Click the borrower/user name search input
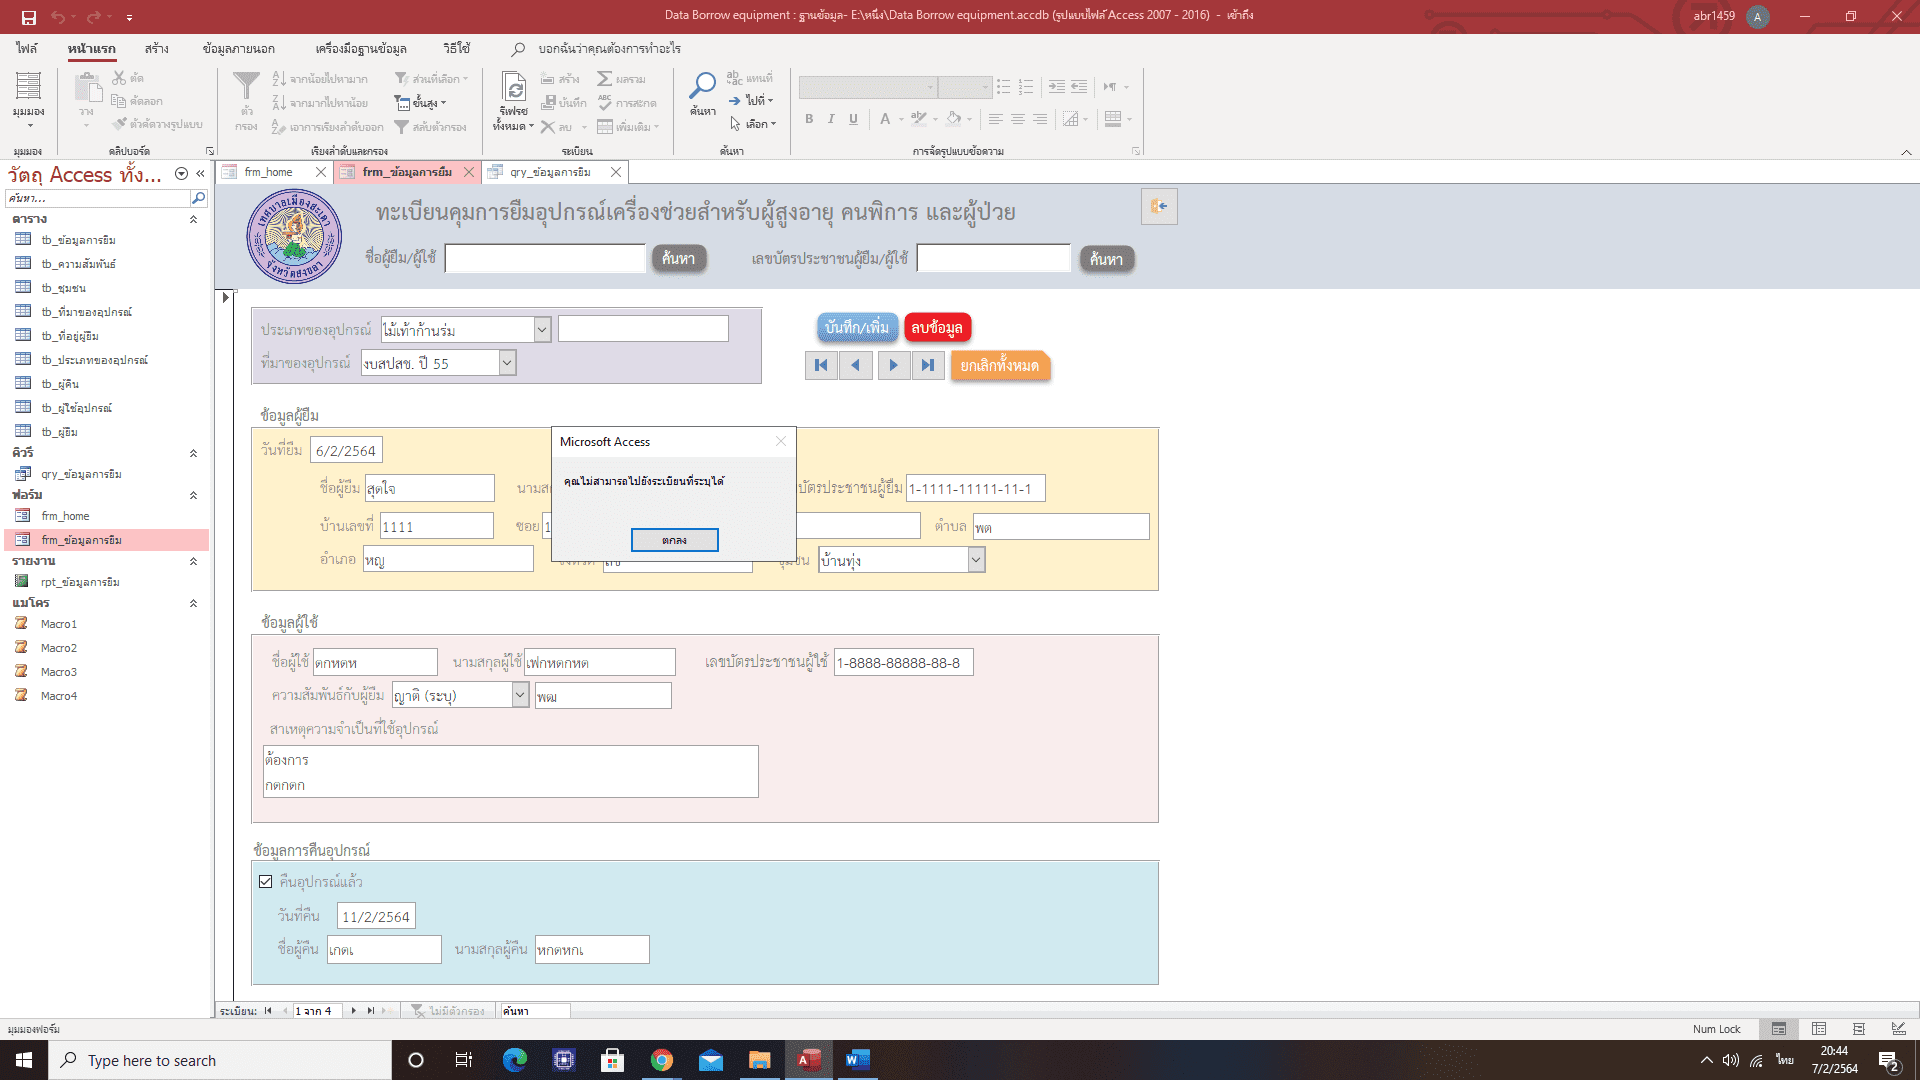 545,259
